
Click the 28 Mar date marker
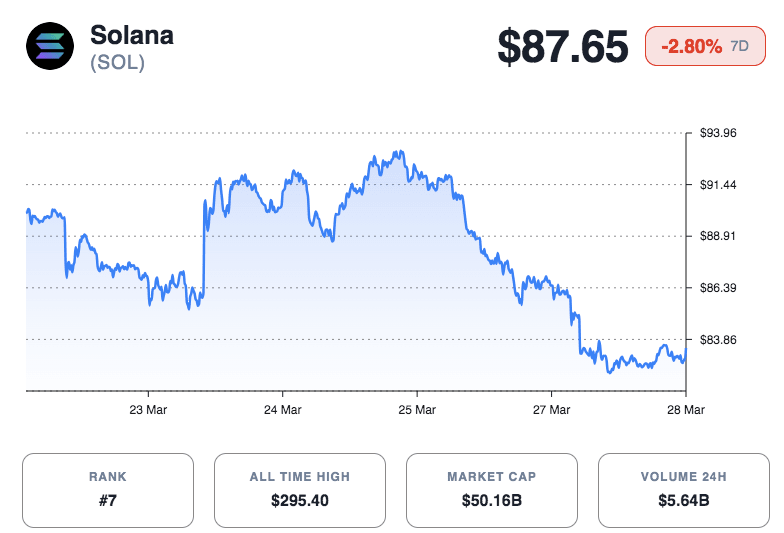pos(685,410)
